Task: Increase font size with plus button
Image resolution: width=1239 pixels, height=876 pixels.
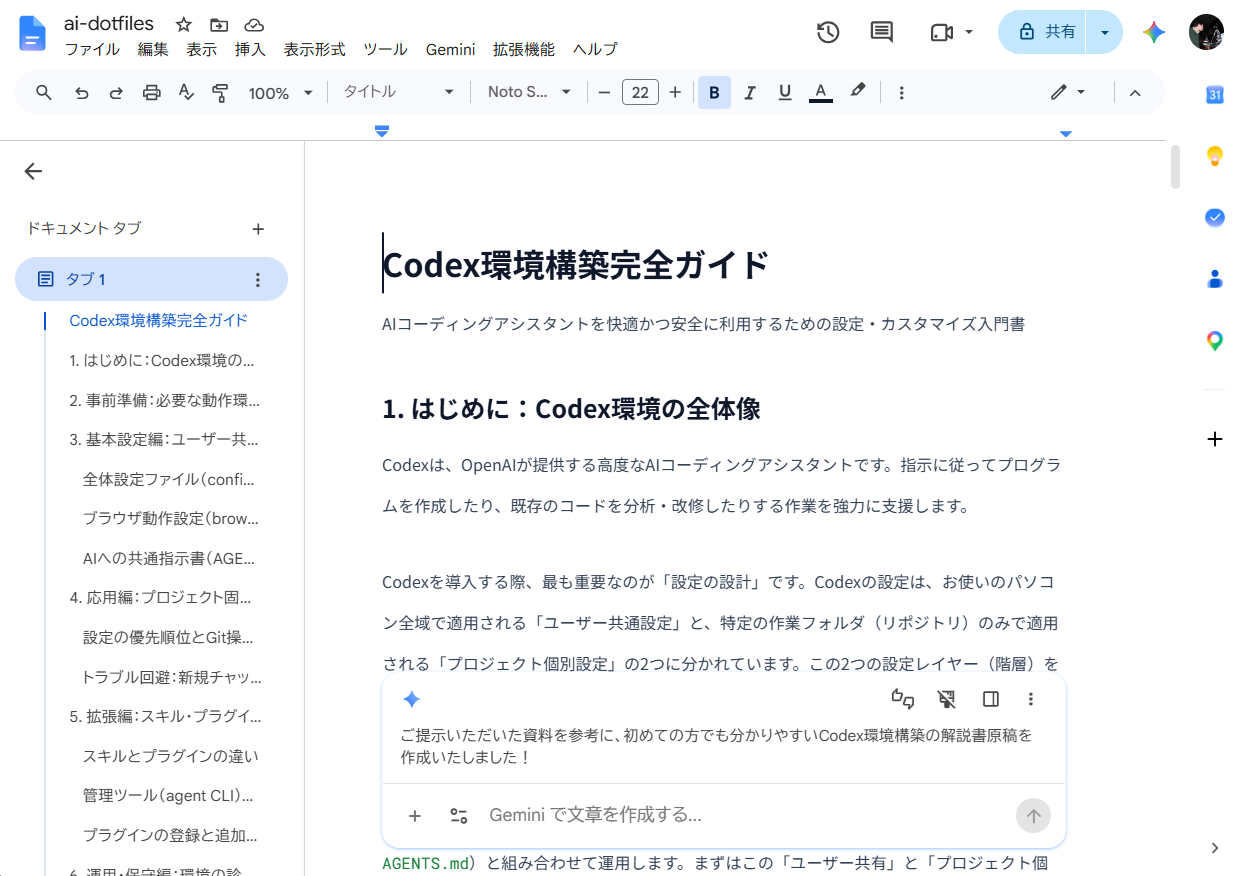Action: 675,92
